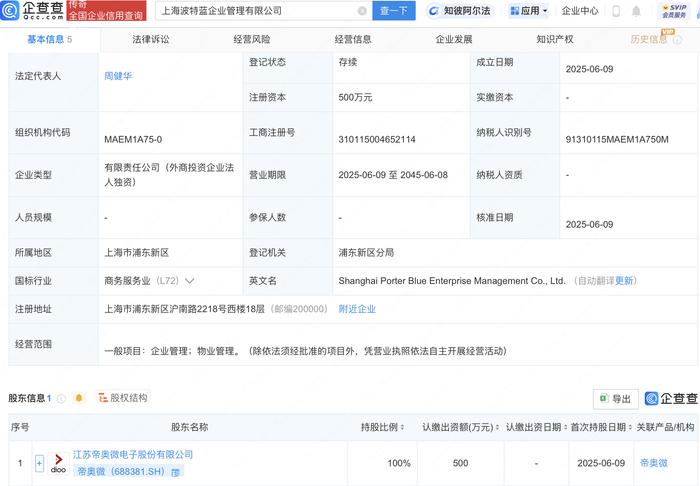Select the 基本信息 tab
The image size is (700, 486).
tap(50, 39)
